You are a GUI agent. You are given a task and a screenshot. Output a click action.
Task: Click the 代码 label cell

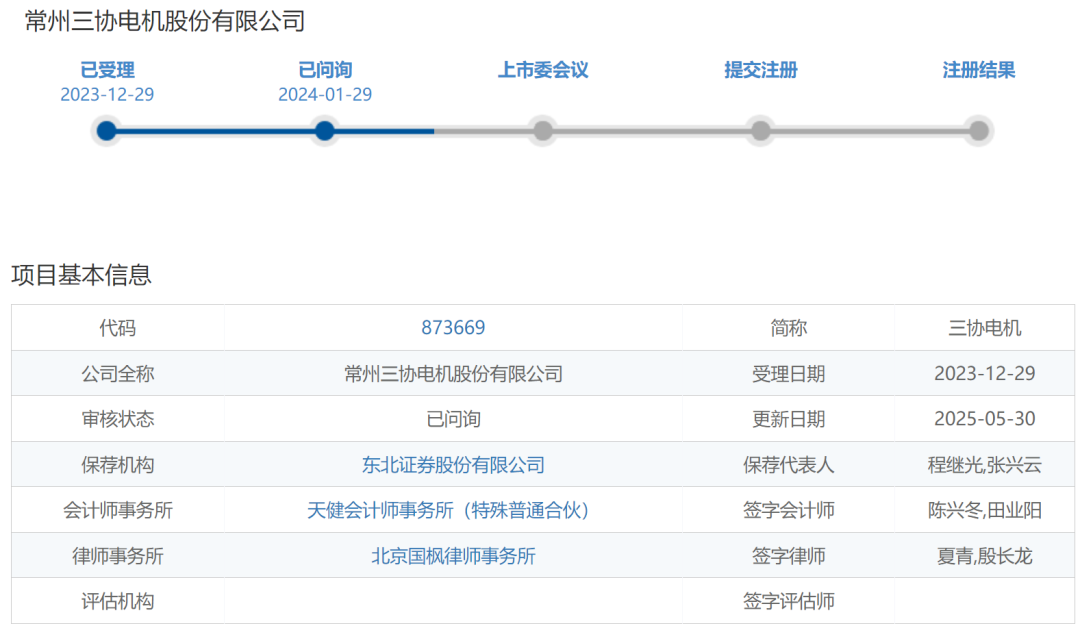(x=118, y=328)
